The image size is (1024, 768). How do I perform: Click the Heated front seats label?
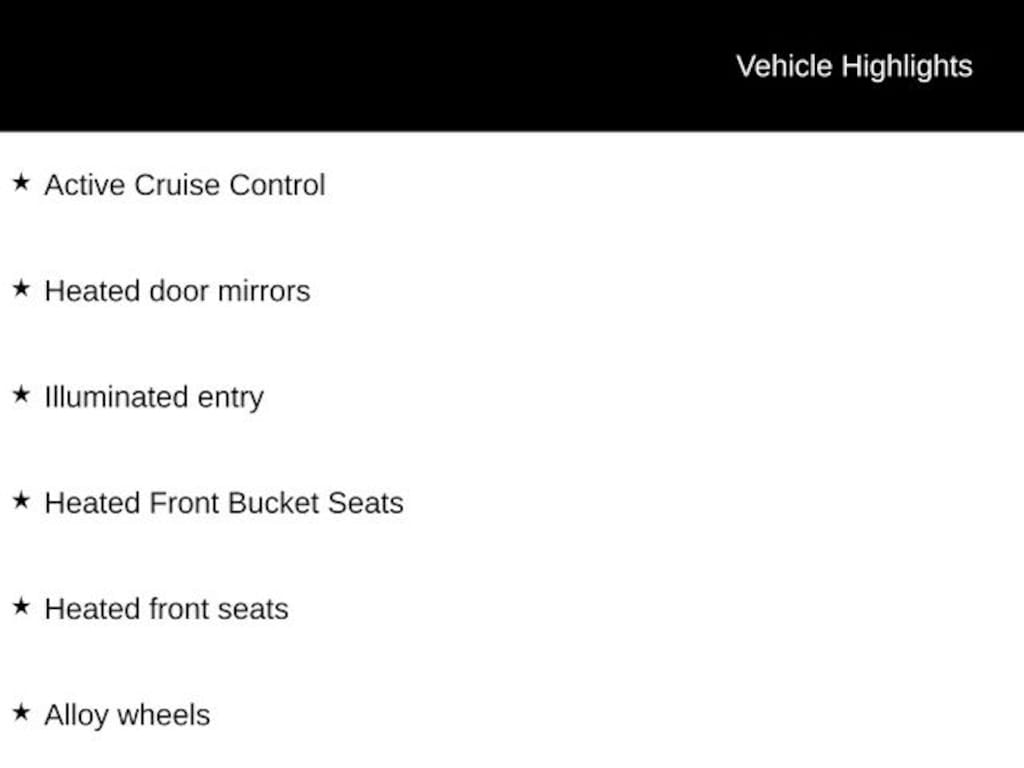[166, 609]
